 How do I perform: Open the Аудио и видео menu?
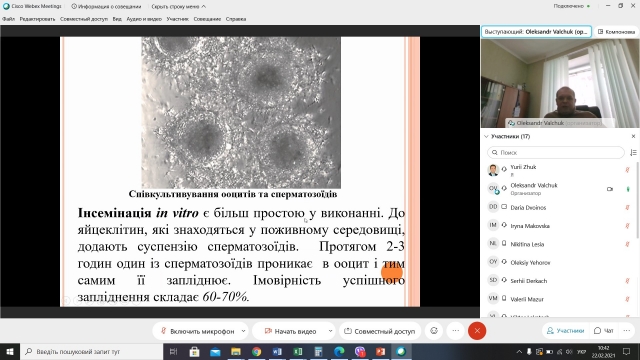point(144,19)
